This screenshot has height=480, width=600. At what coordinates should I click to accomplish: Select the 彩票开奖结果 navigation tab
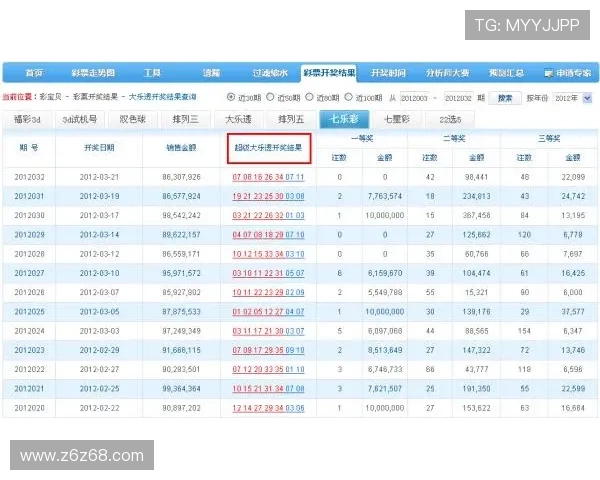coord(329,73)
